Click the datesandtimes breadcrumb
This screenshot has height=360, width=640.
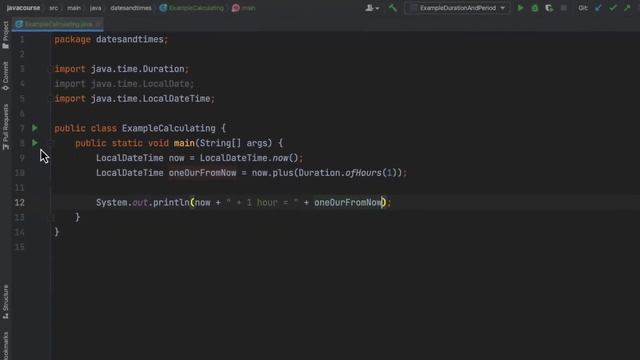pos(131,8)
